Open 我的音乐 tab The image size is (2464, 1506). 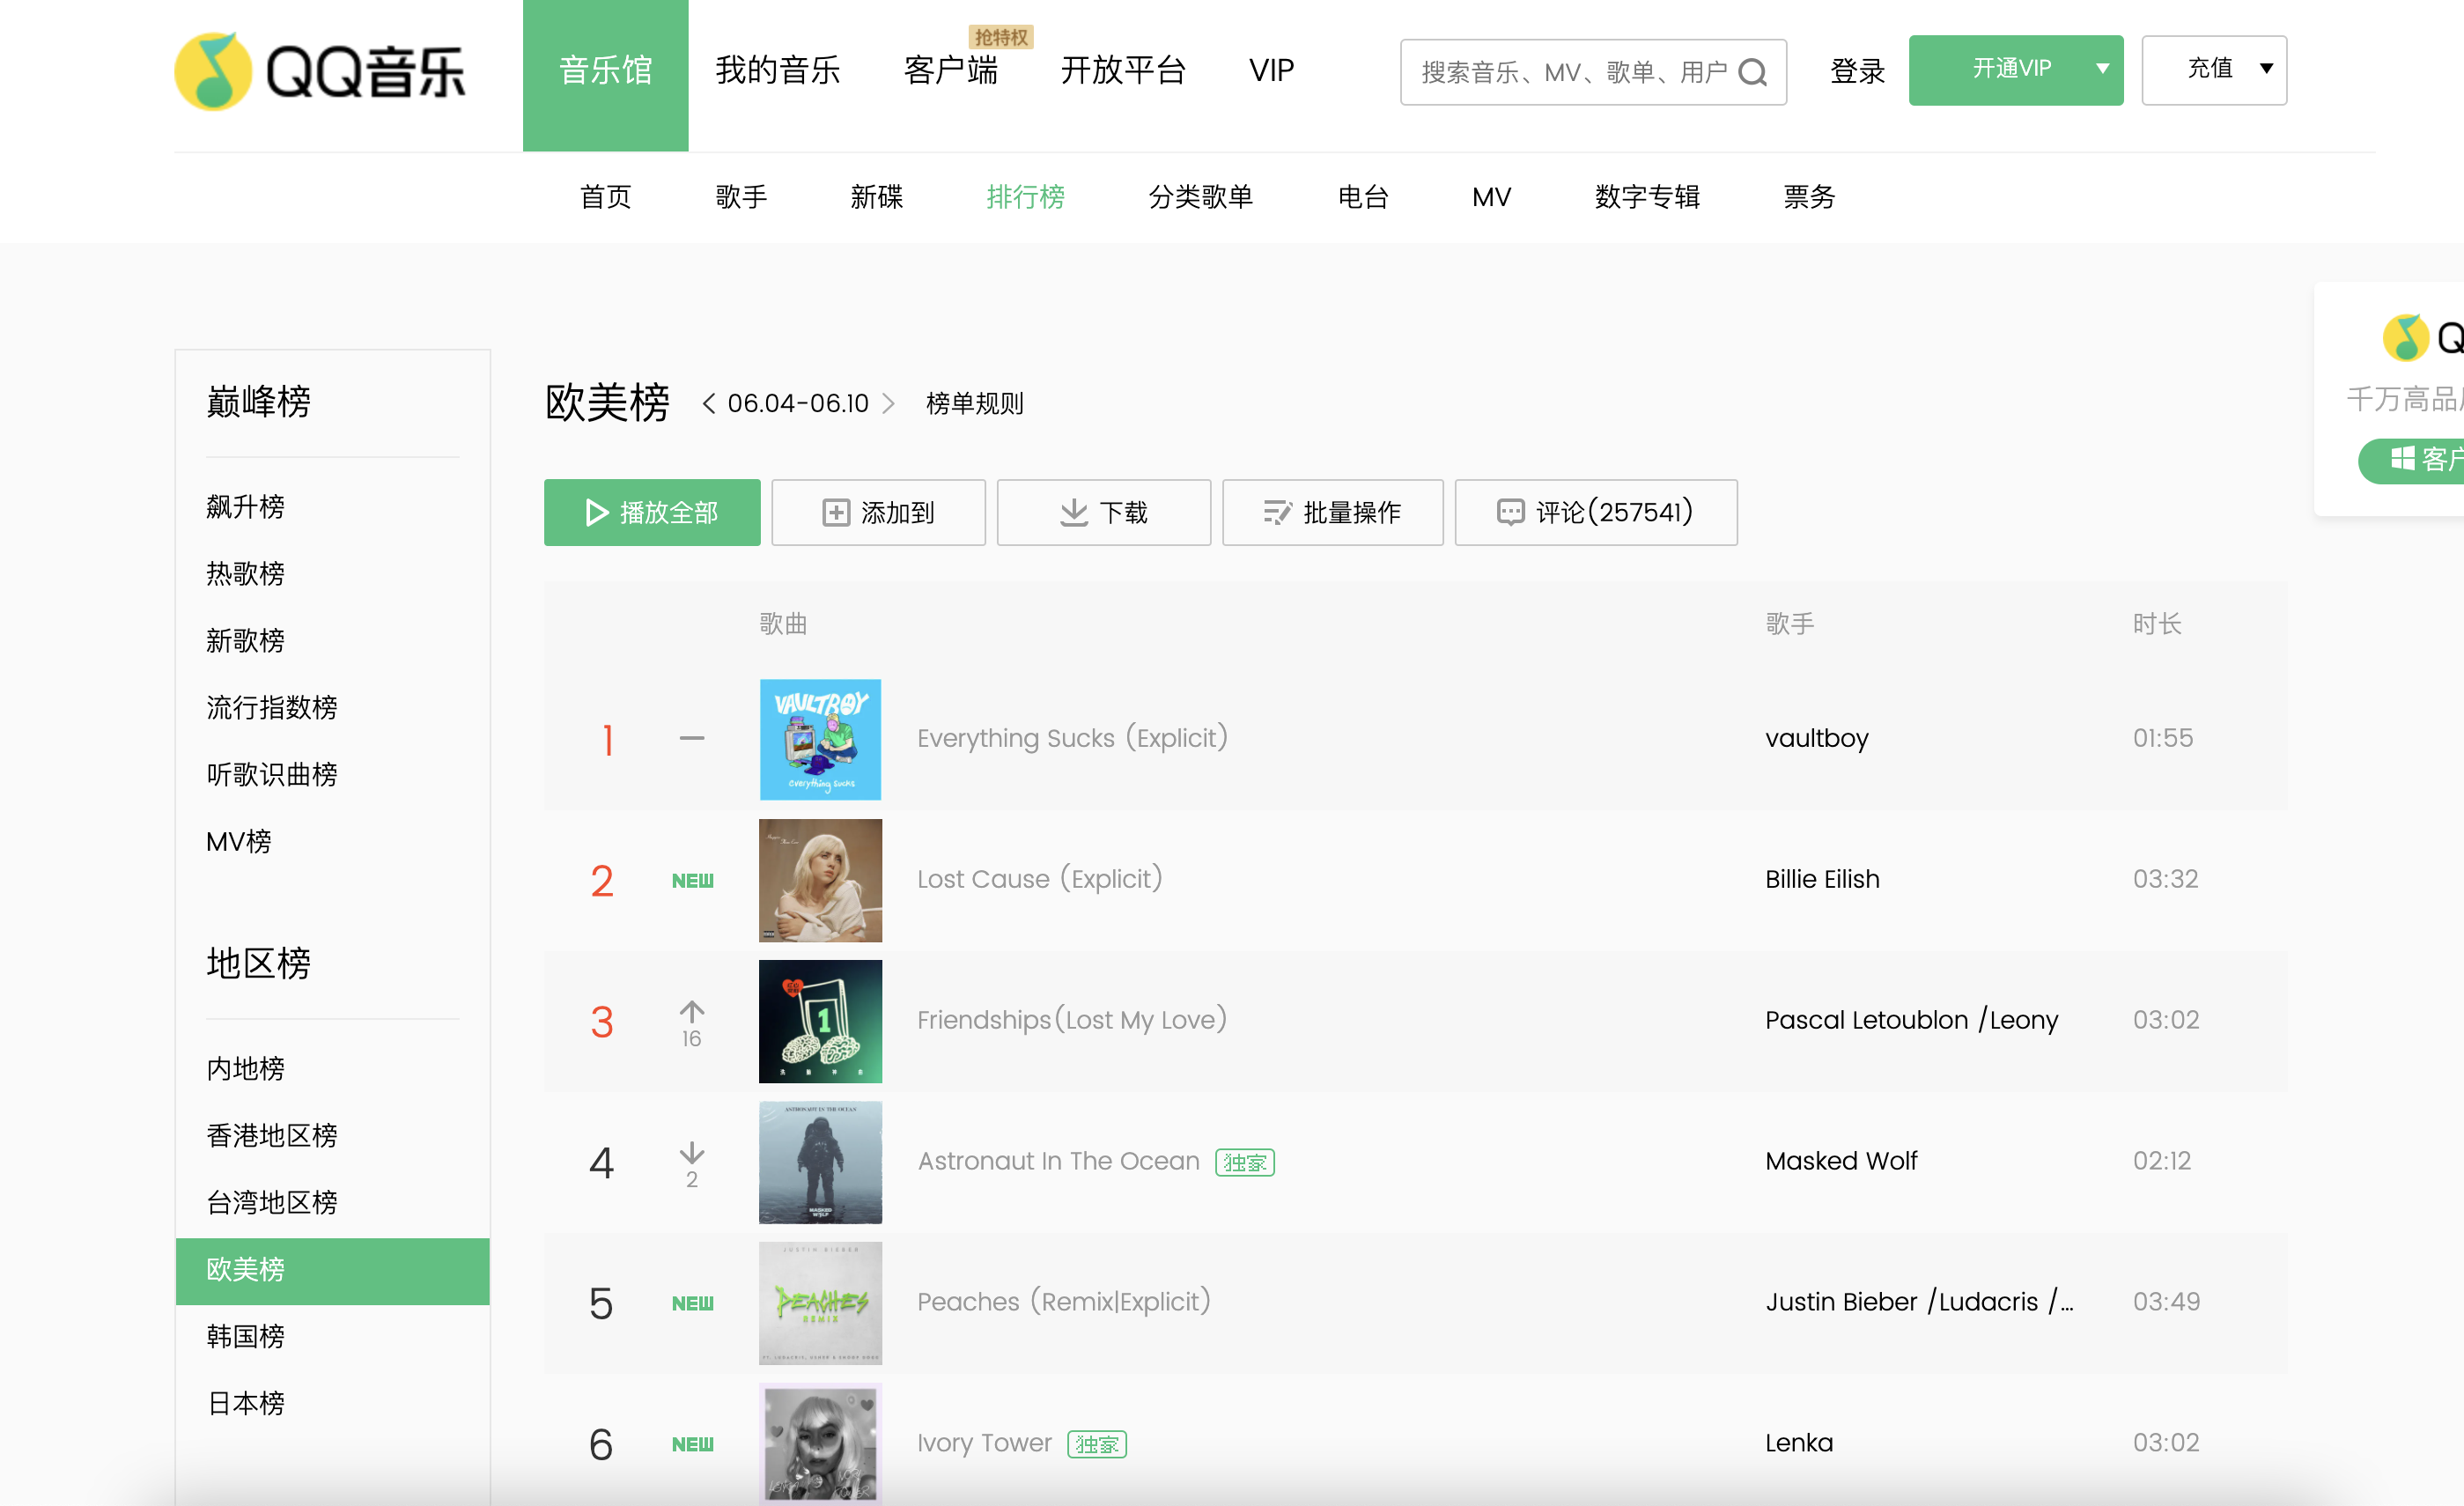tap(777, 70)
